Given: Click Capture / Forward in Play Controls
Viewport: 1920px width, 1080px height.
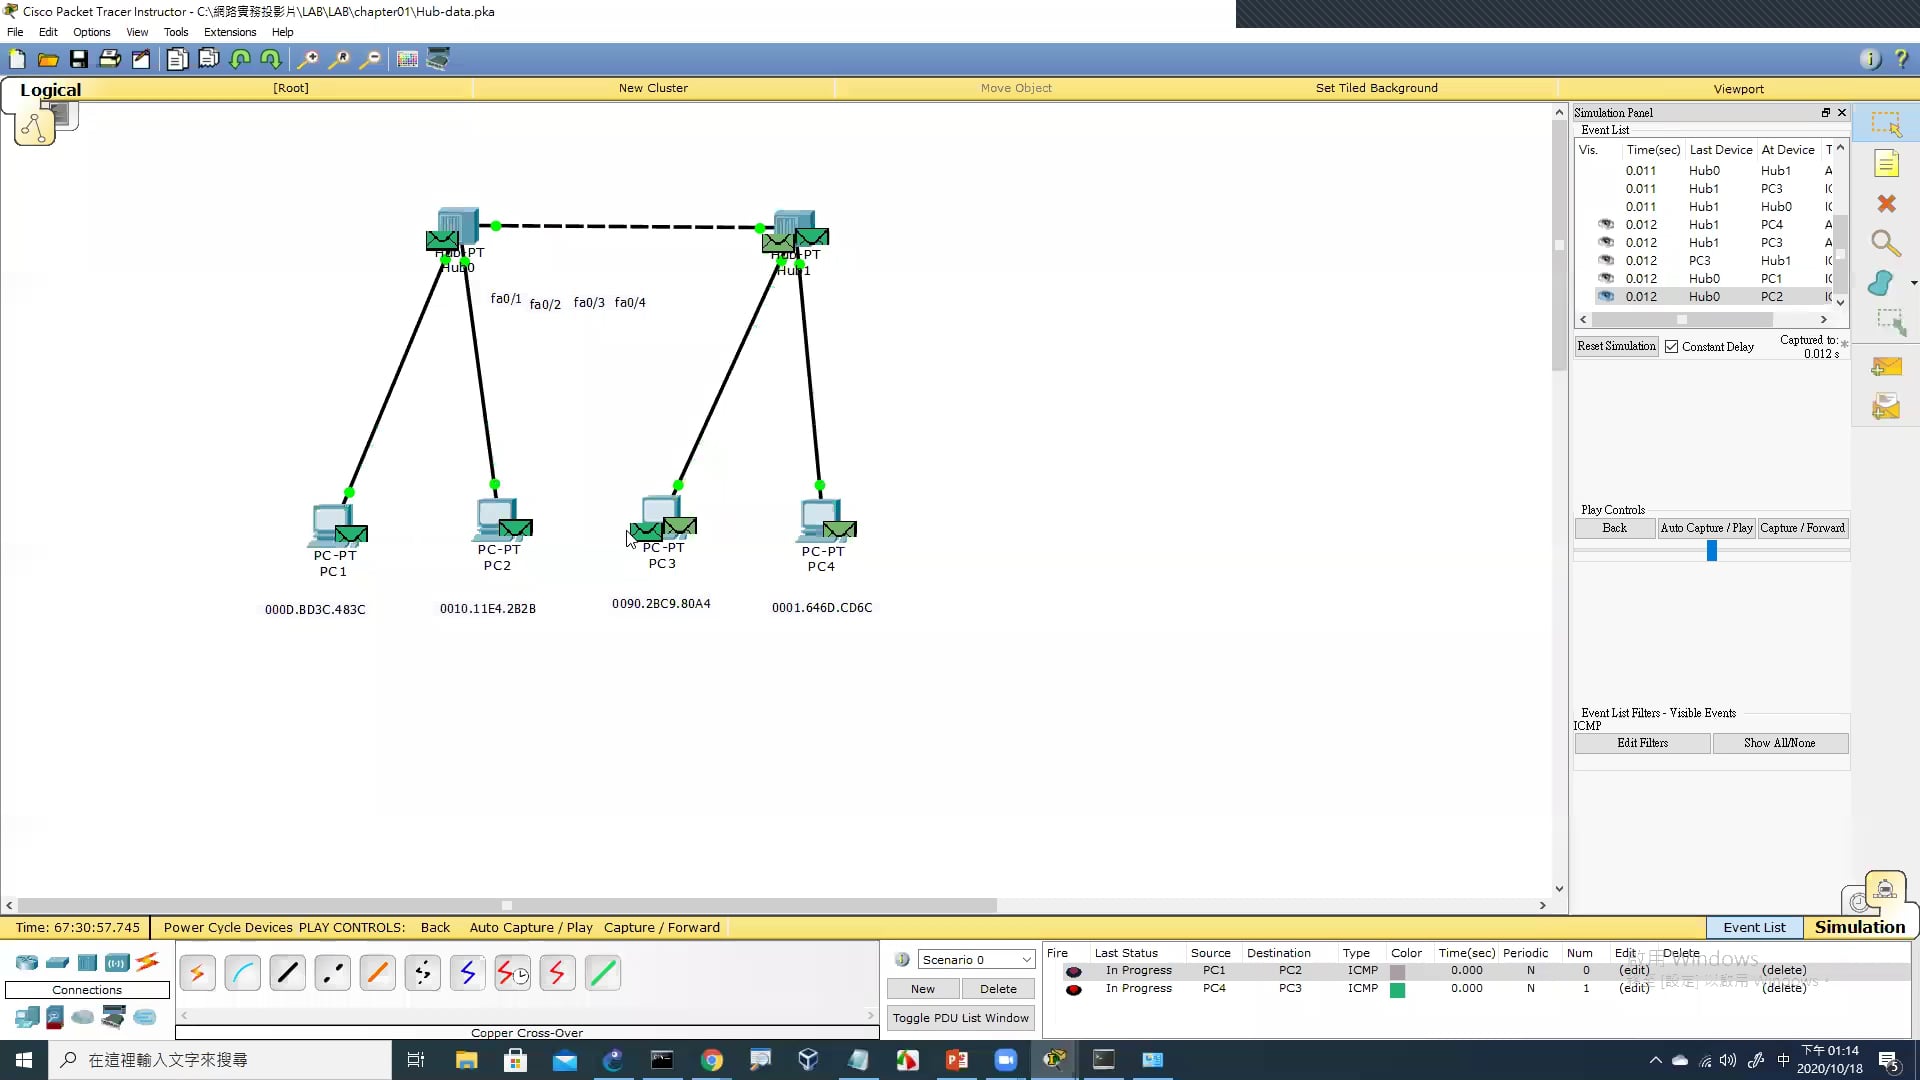Looking at the screenshot, I should coord(1802,528).
